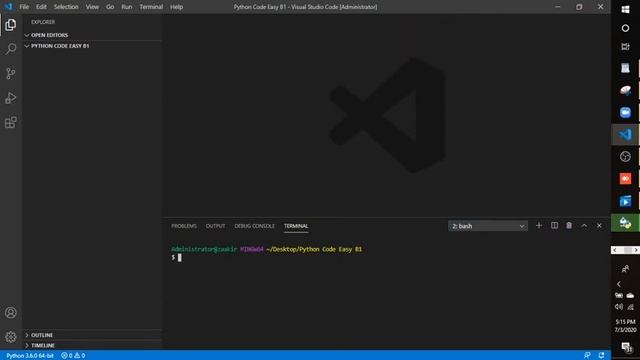Viewport: 640px width, 360px height.
Task: Open the terminal selector dropdown 2: bash
Action: click(x=488, y=226)
